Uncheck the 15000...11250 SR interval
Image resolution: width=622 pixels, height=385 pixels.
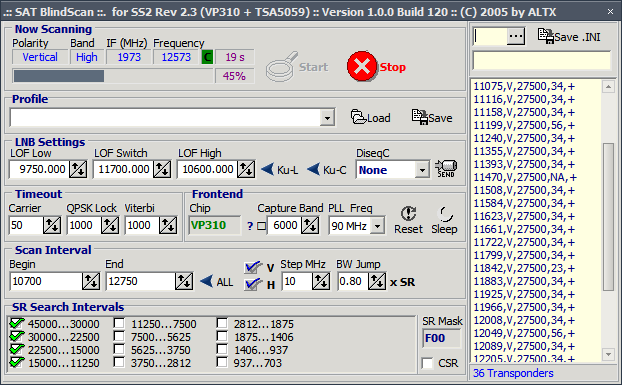pyautogui.click(x=17, y=363)
